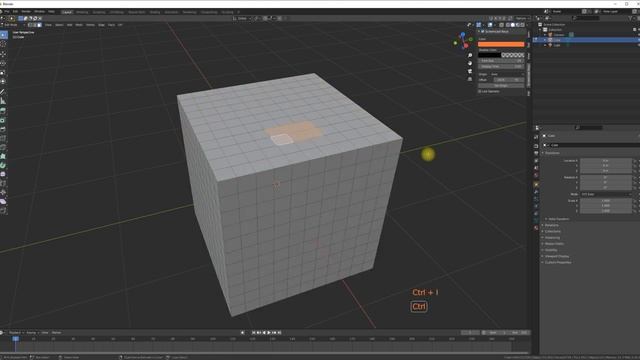
Task: Select the Move tool
Action: (x=3, y=54)
